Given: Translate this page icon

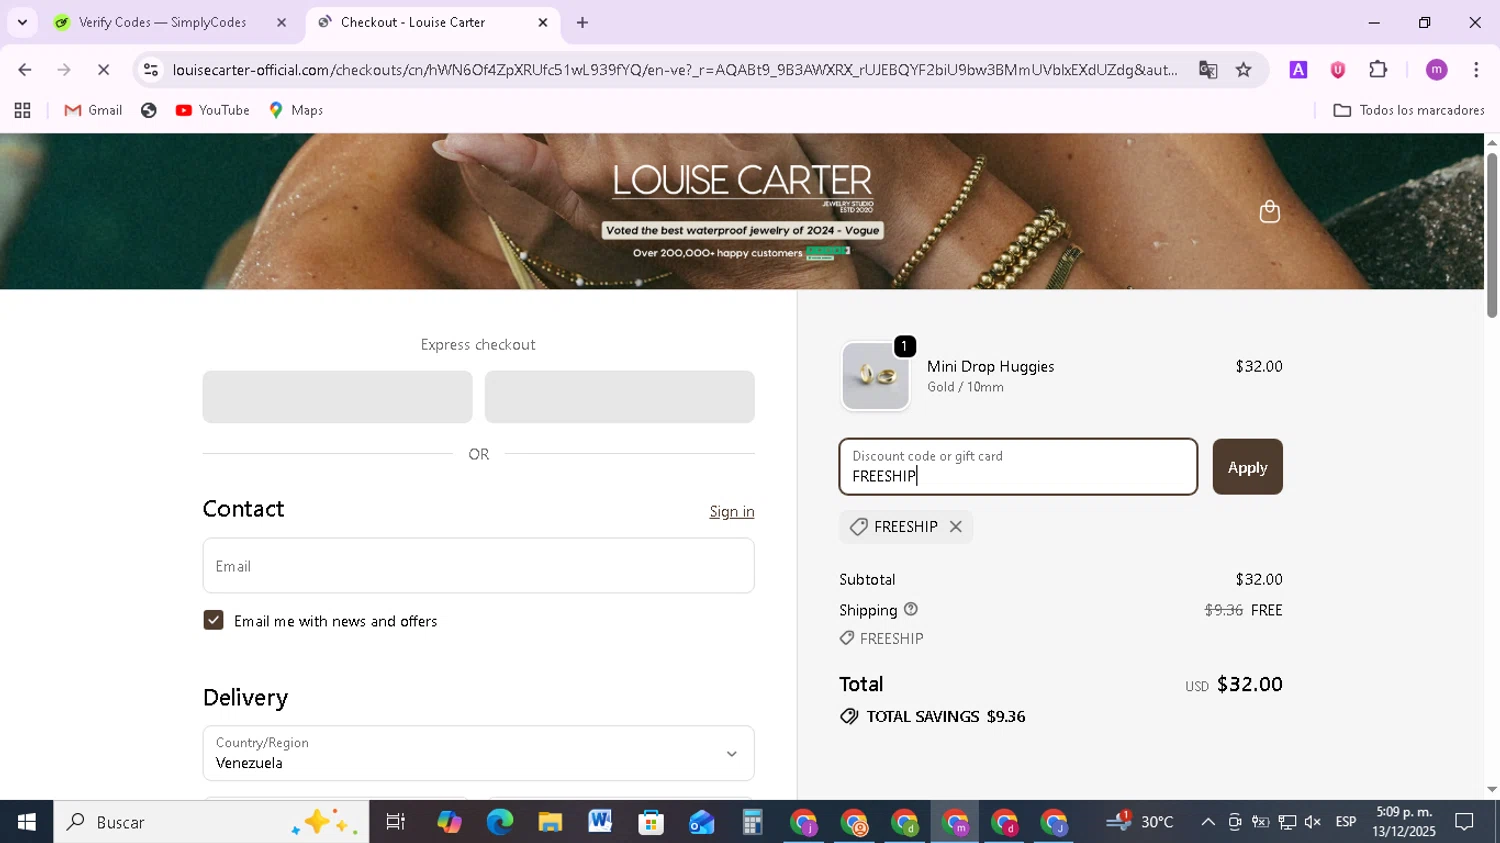Looking at the screenshot, I should pos(1208,69).
